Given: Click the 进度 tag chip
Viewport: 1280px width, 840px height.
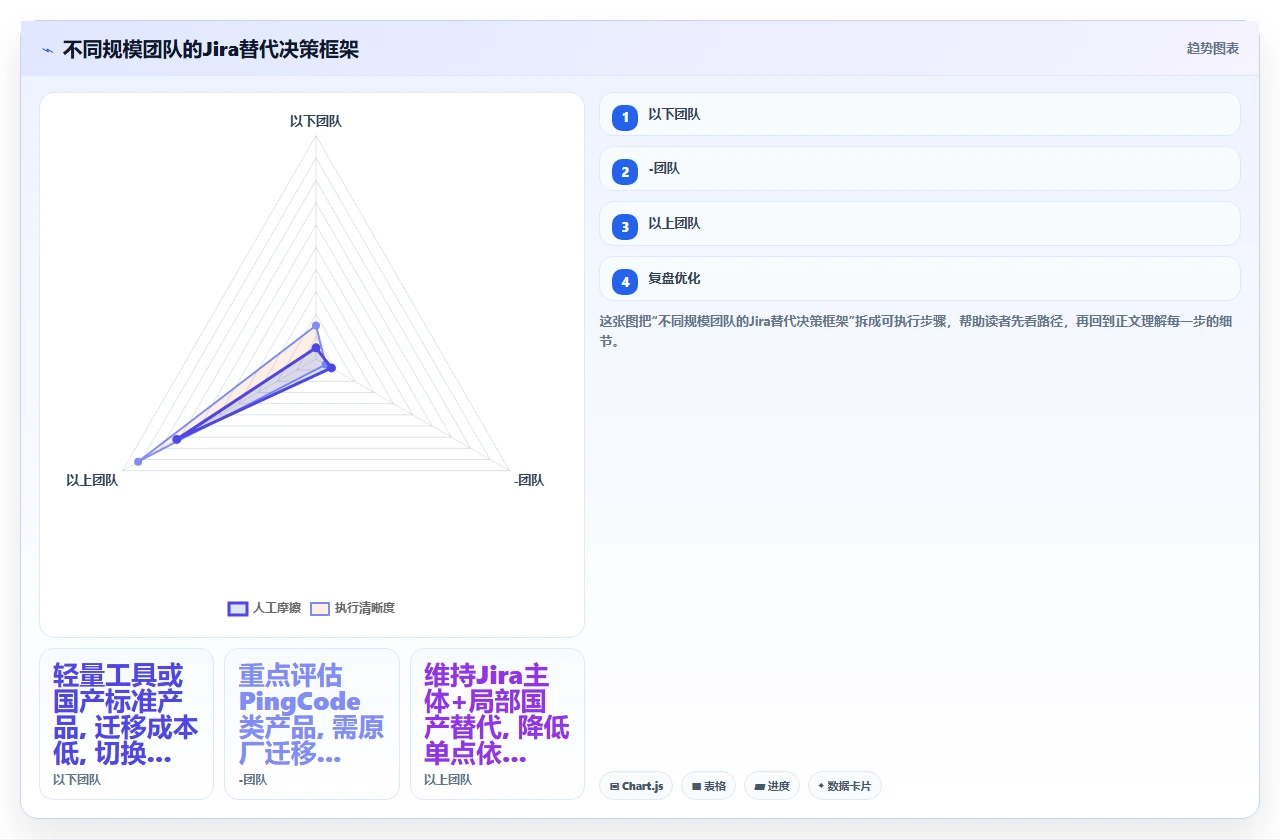Looking at the screenshot, I should 772,786.
